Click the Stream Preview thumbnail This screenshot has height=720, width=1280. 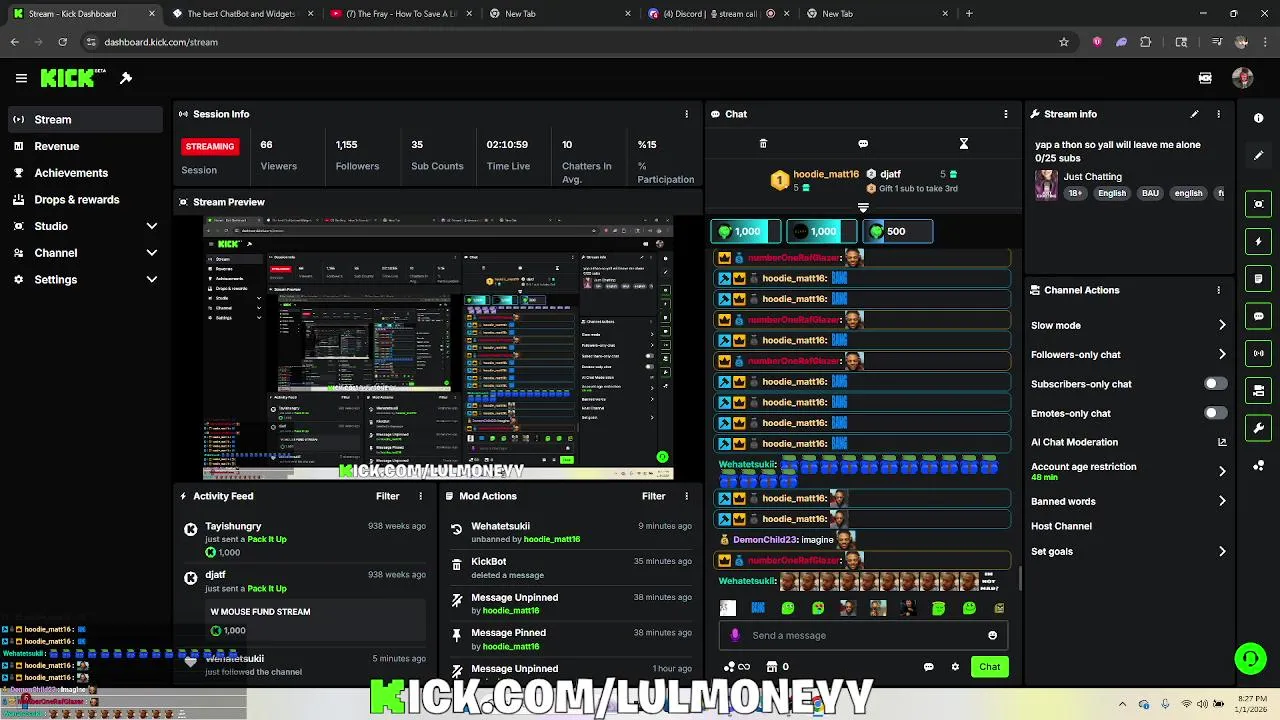coord(438,348)
